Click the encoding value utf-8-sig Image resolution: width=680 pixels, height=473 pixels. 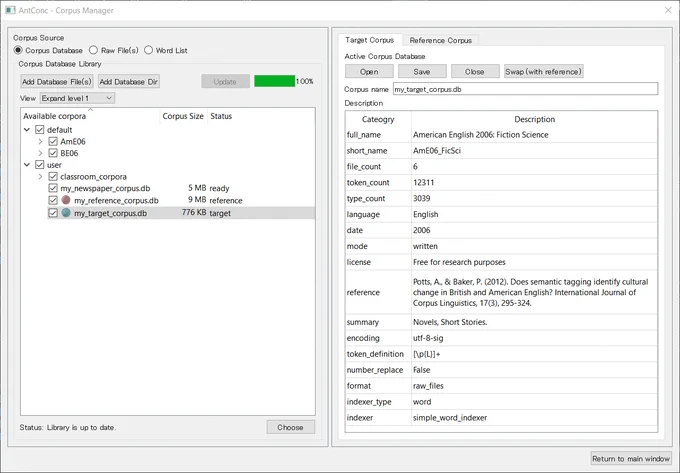pos(534,338)
